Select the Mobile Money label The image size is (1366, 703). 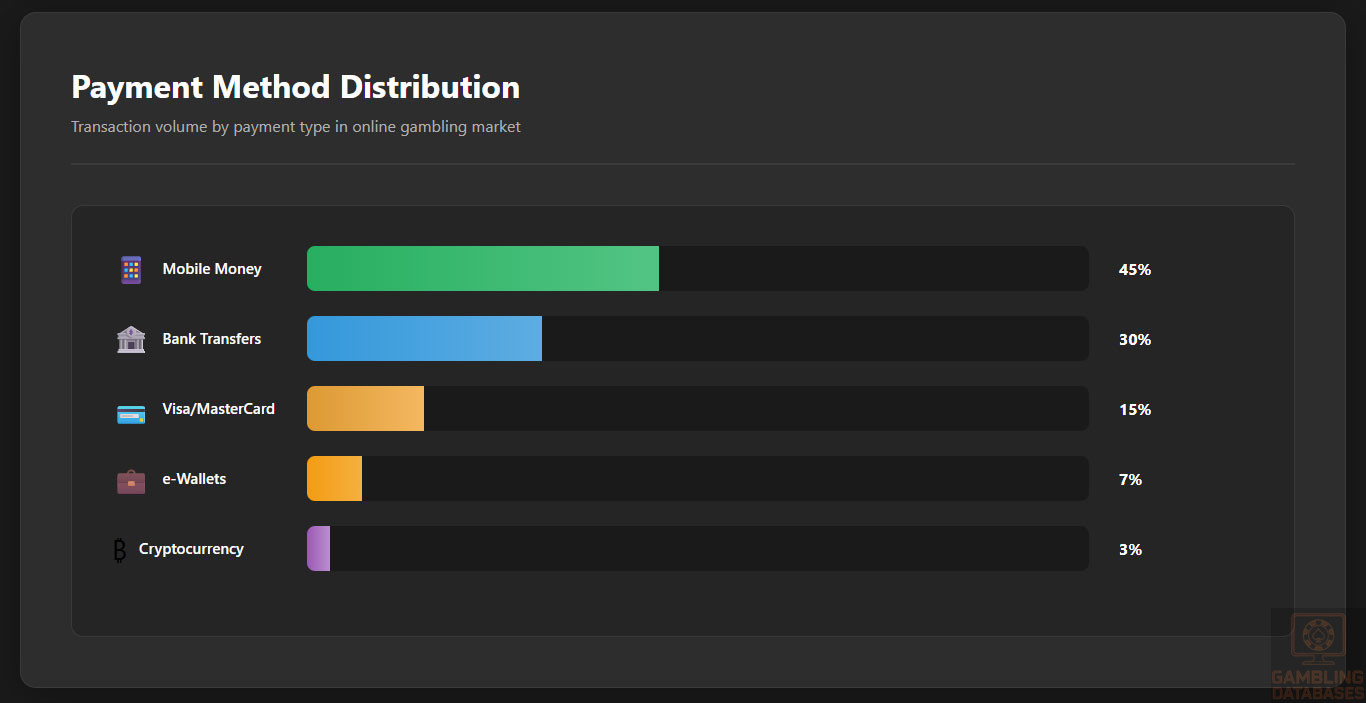(212, 269)
